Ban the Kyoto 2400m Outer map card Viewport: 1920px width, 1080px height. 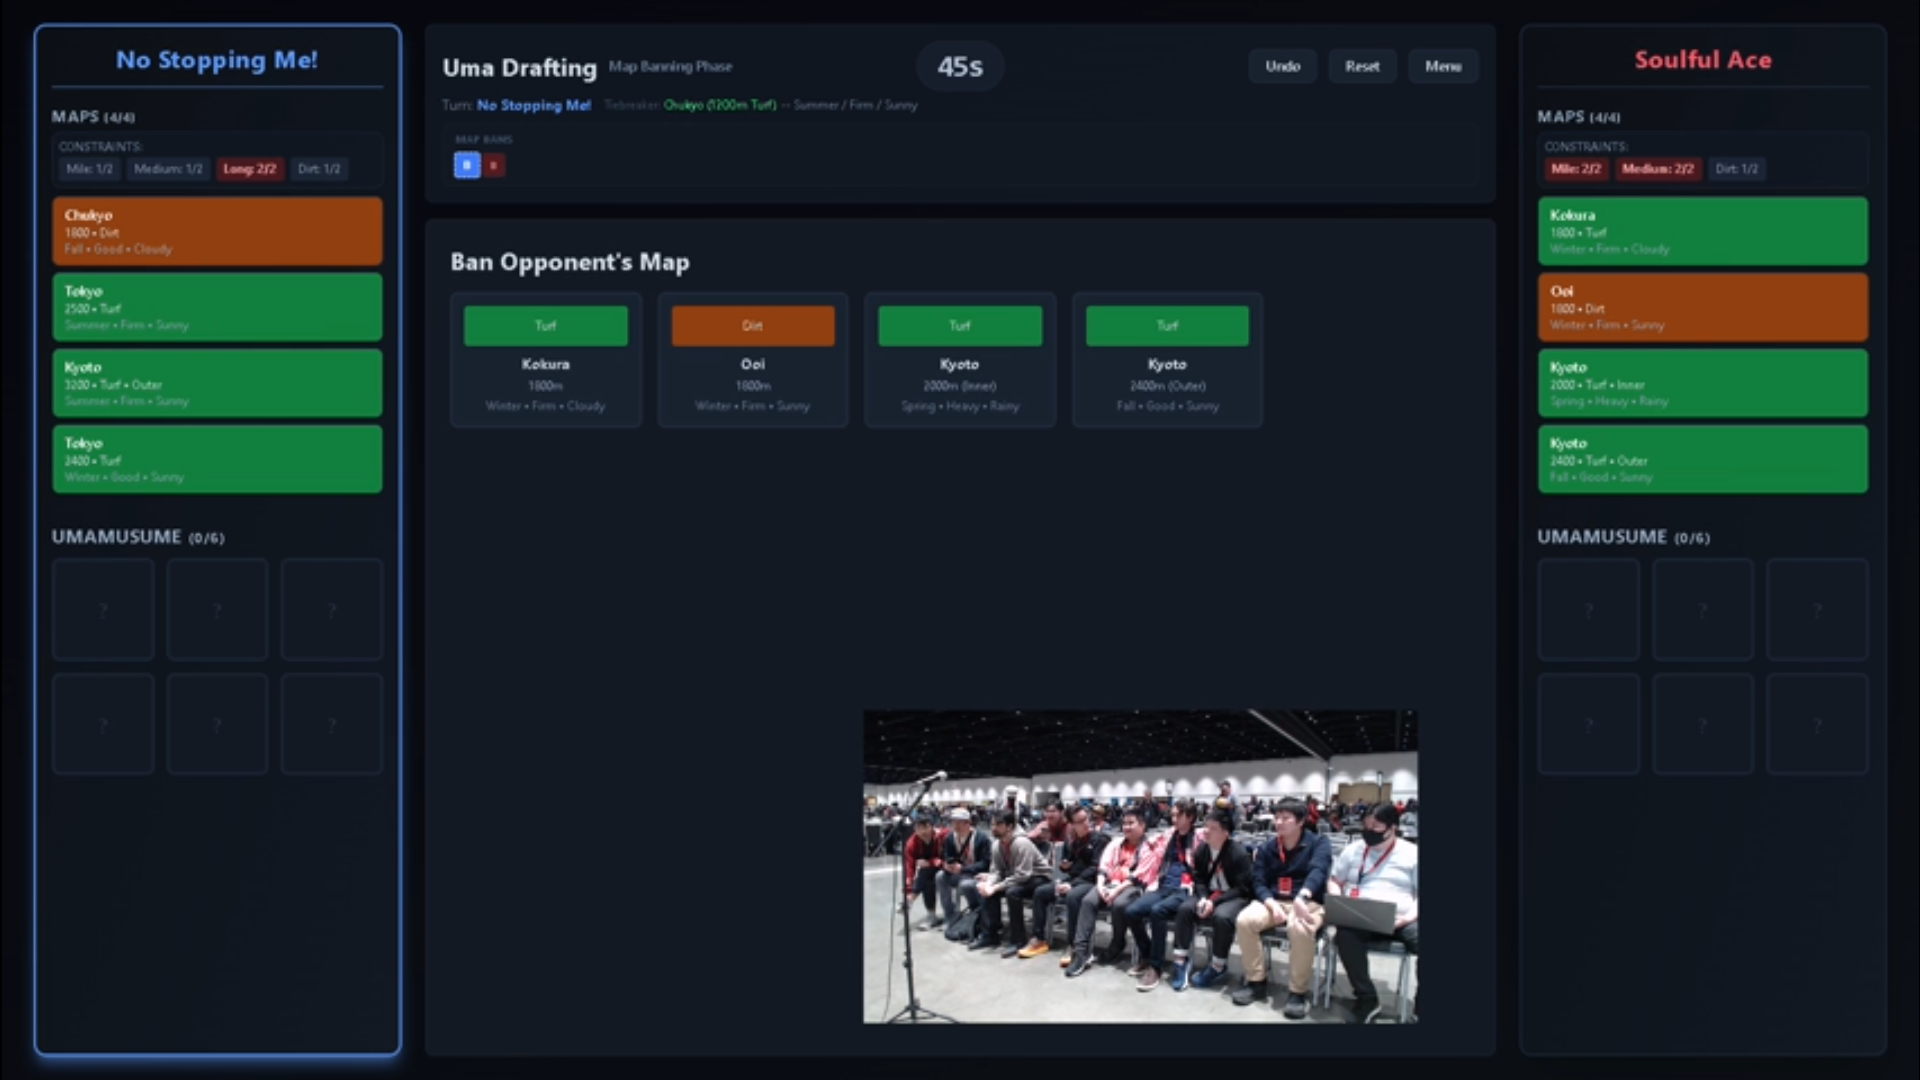tap(1167, 360)
